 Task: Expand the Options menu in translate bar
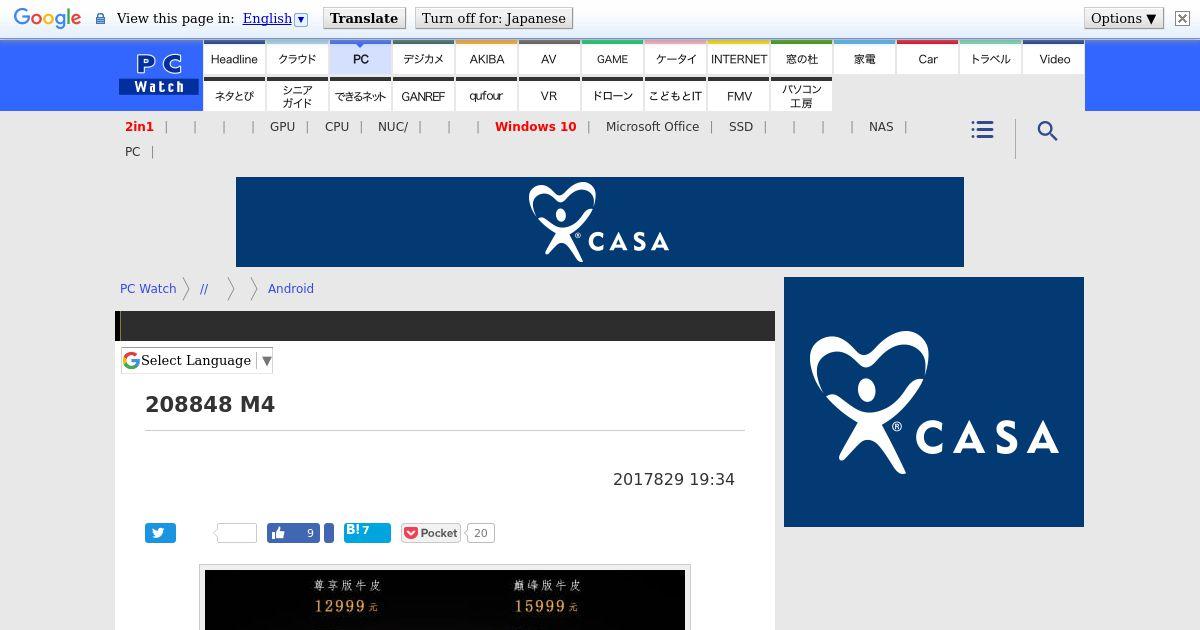[1123, 18]
